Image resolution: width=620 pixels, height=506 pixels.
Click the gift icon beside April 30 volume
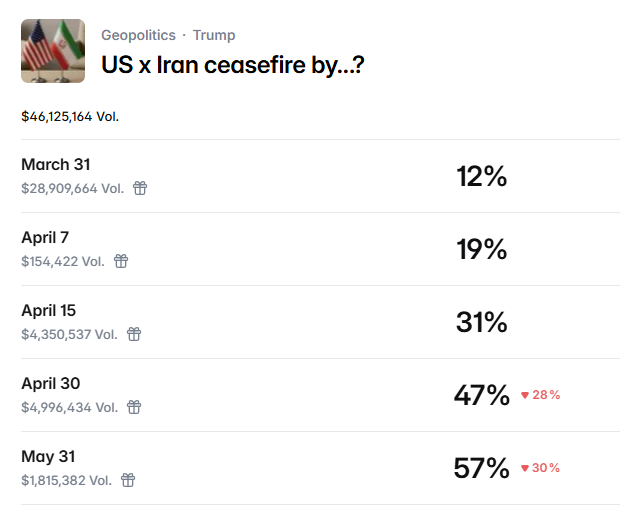coord(134,407)
